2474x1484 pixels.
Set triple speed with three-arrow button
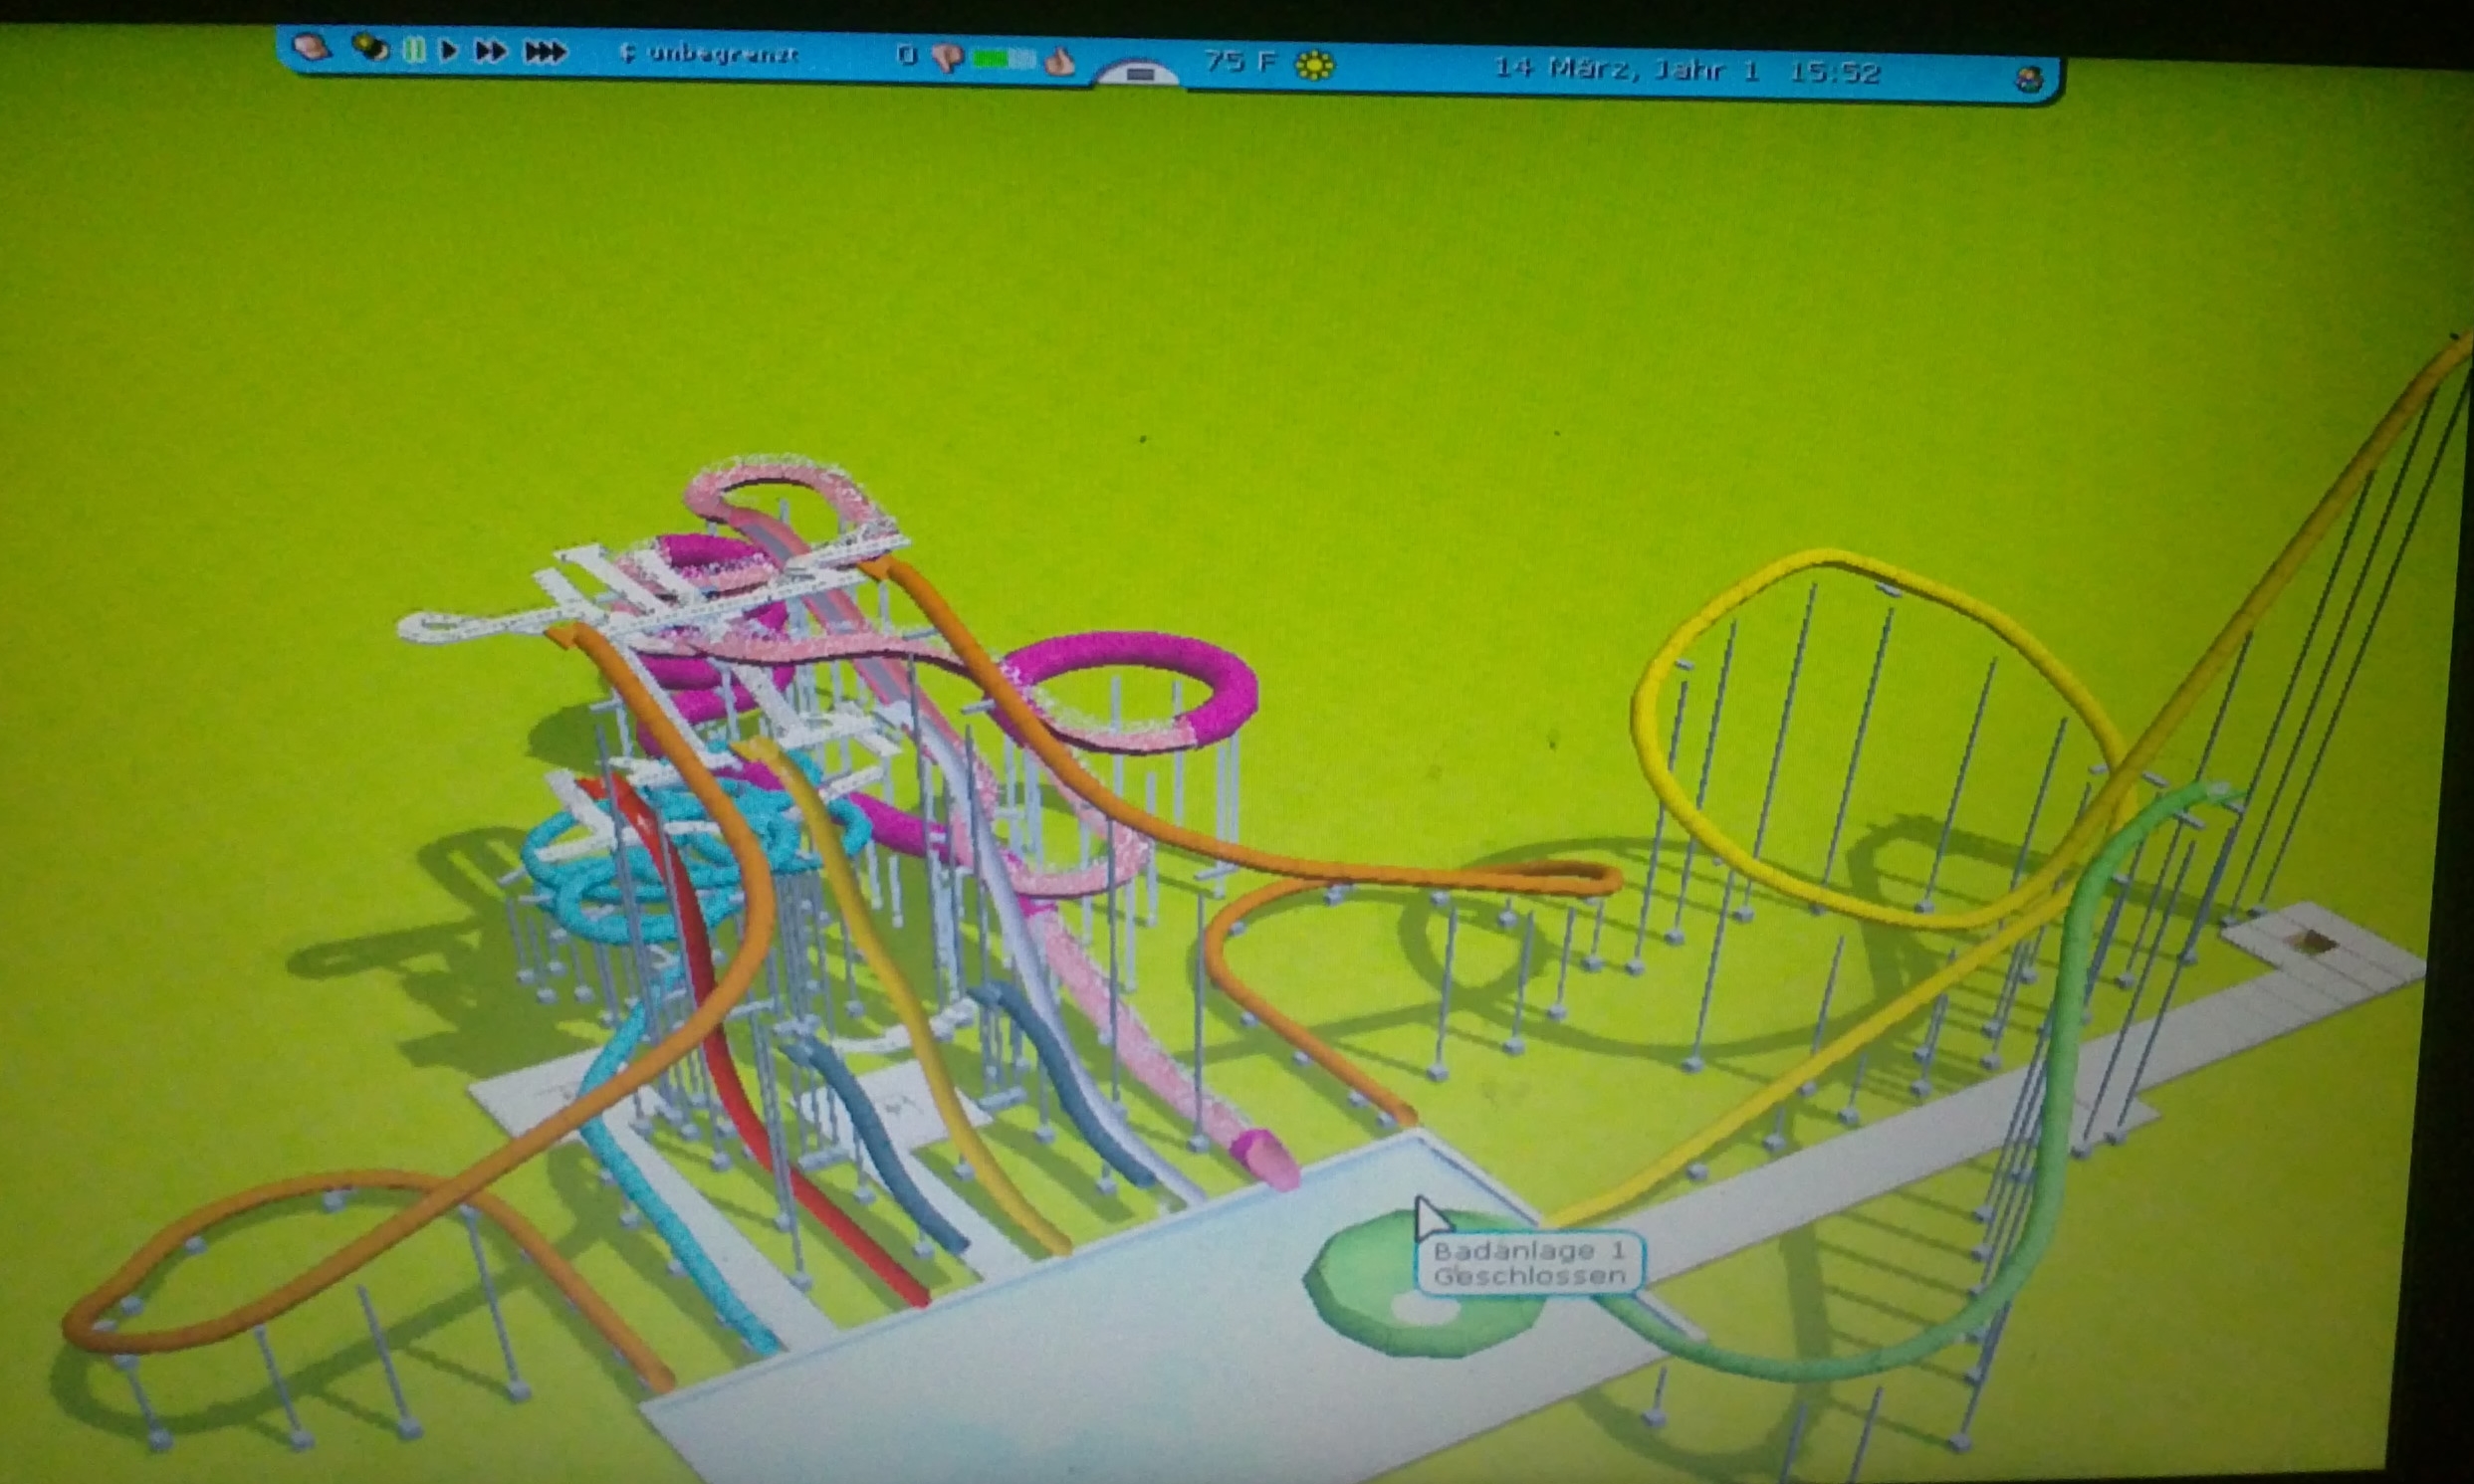[545, 52]
